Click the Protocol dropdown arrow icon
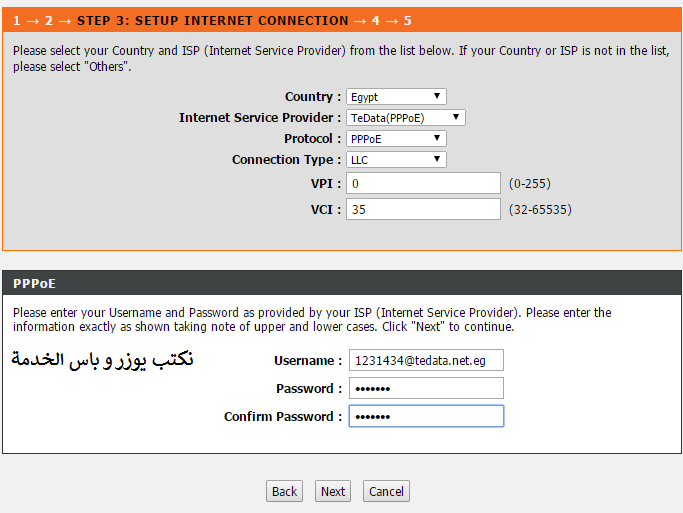This screenshot has width=683, height=513. click(437, 138)
